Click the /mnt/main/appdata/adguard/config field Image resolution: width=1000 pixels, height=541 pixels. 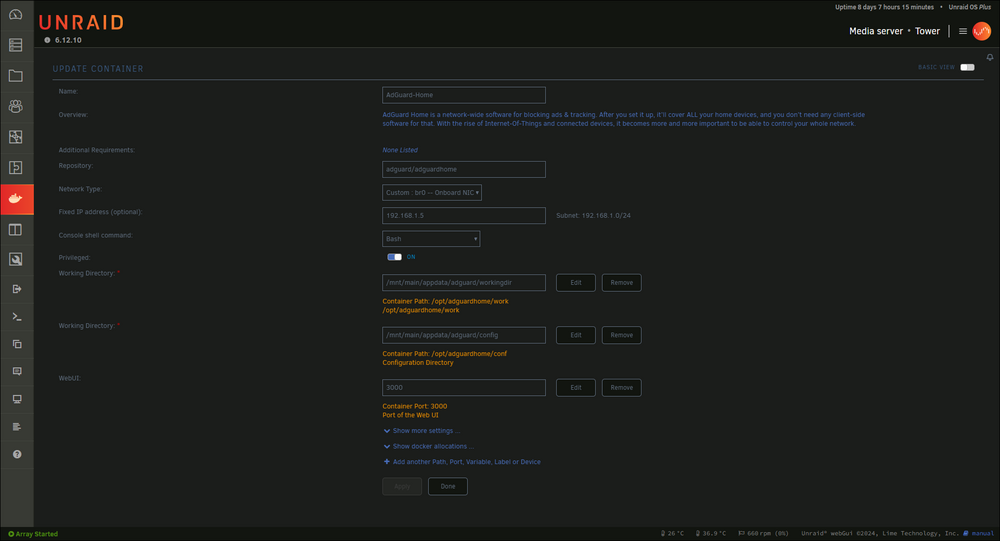(x=464, y=335)
